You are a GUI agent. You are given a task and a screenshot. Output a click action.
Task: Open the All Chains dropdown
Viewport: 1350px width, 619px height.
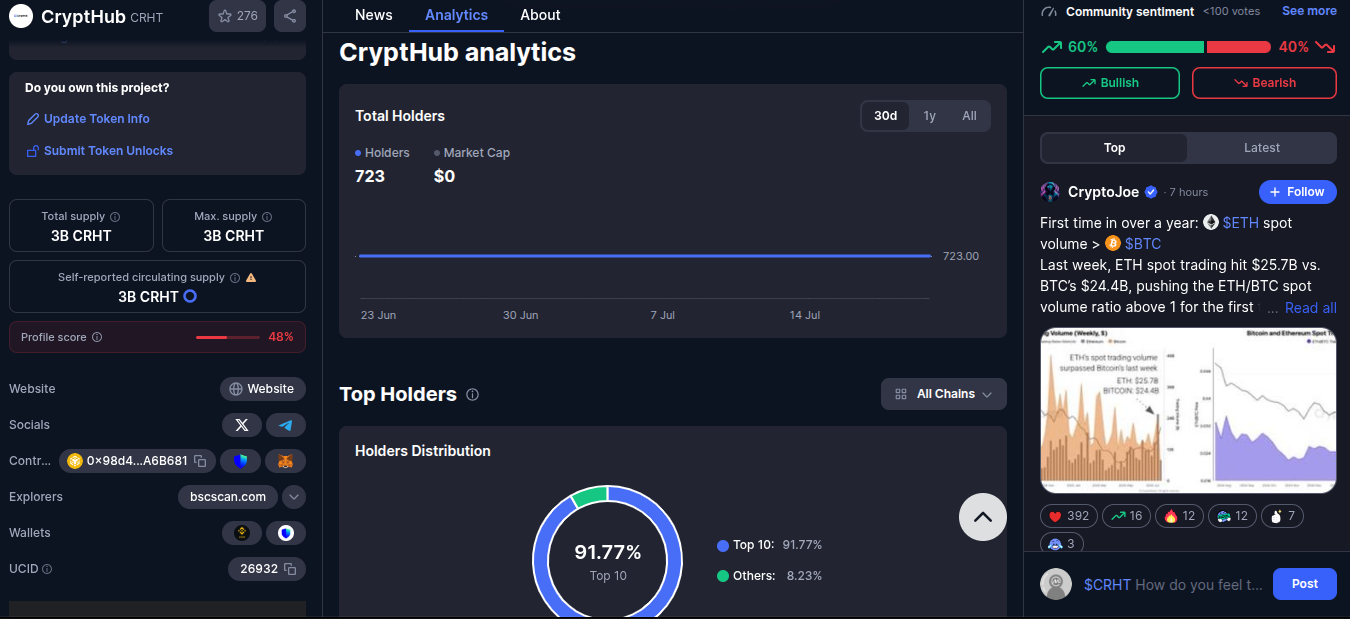944,394
